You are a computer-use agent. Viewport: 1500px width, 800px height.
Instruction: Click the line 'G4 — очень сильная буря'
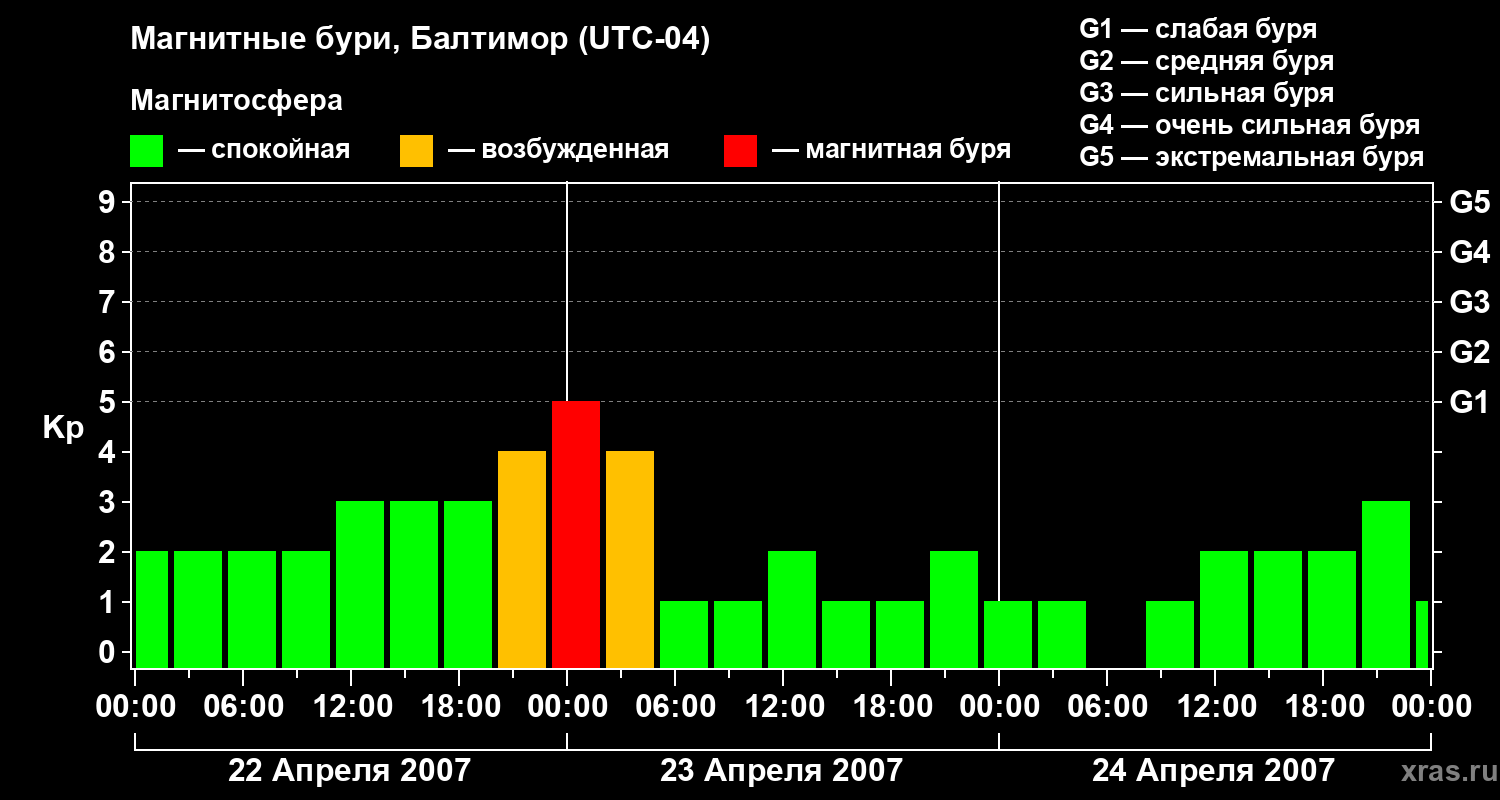coord(1250,125)
